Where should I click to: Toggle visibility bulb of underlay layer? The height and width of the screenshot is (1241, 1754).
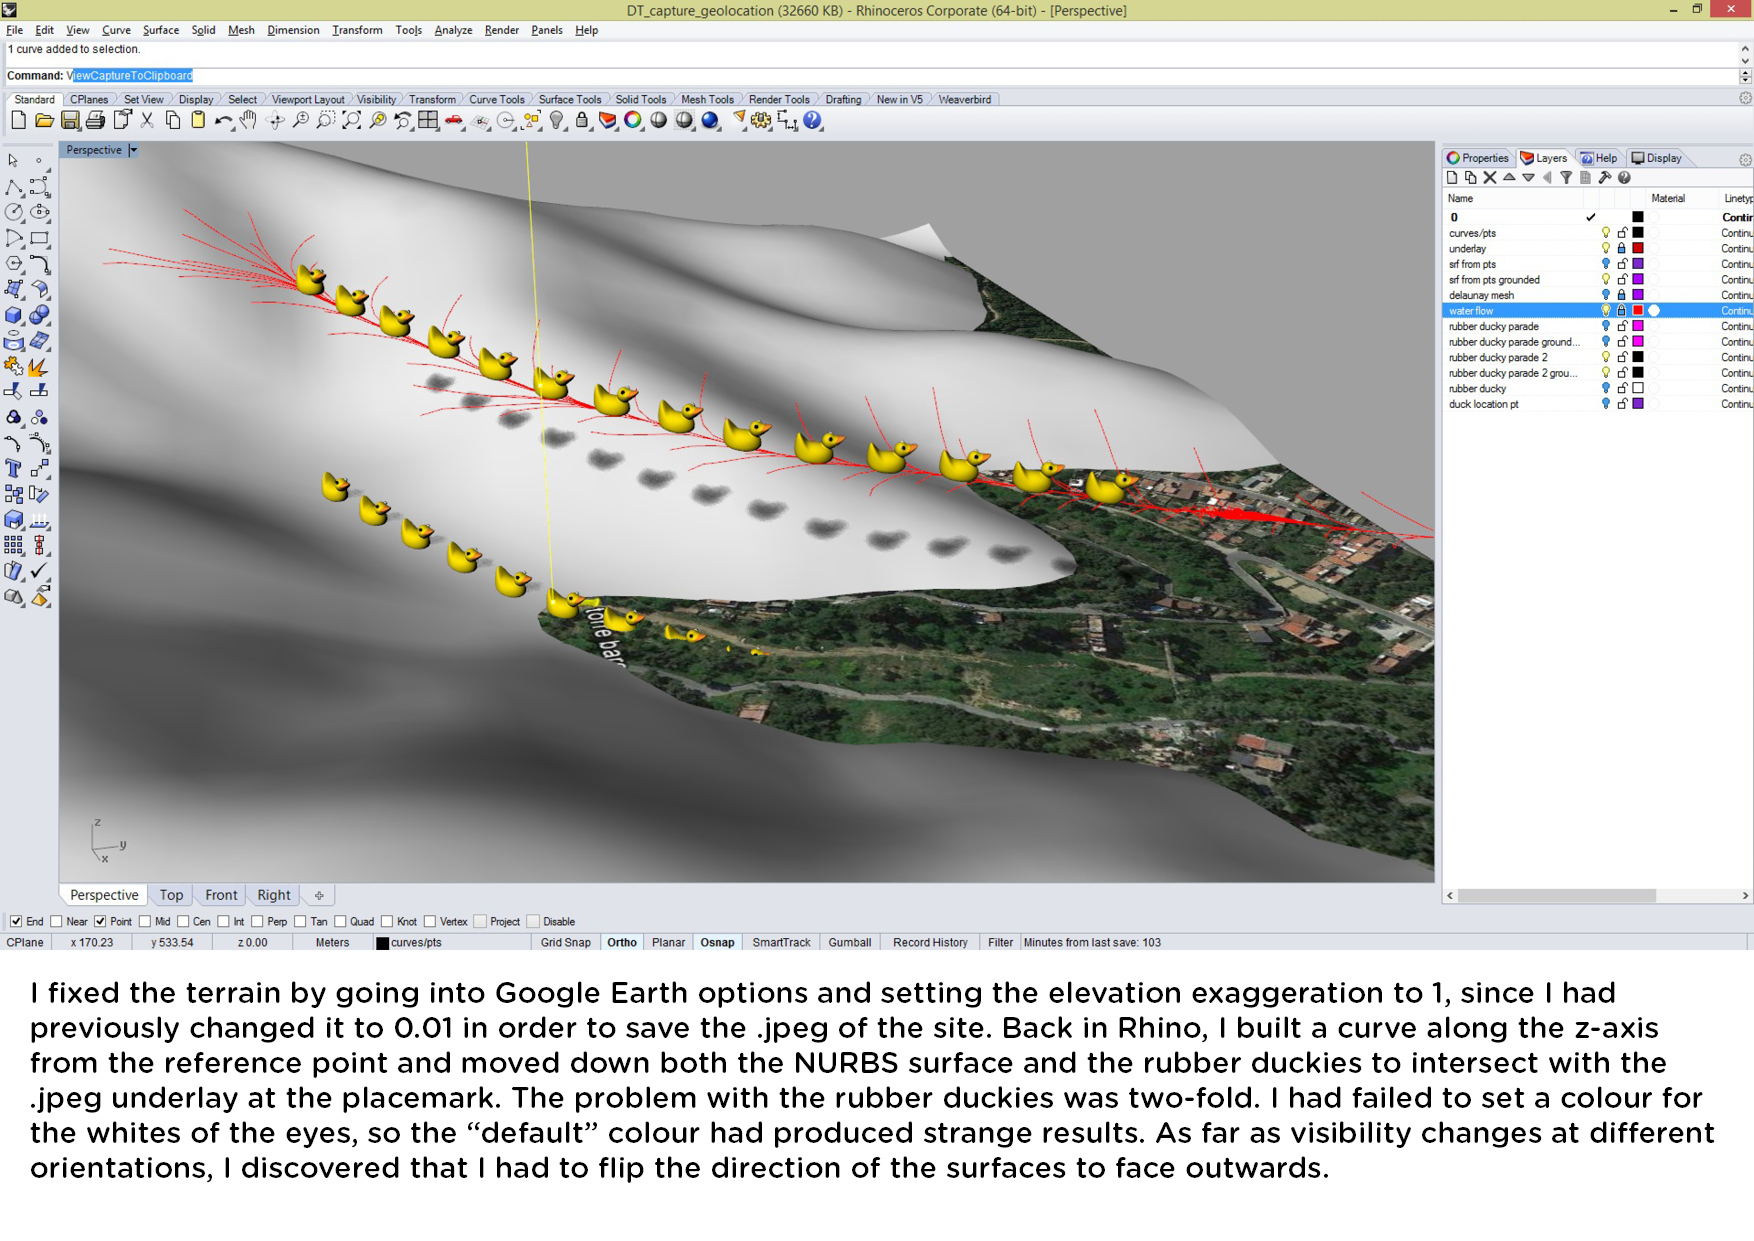(1605, 249)
